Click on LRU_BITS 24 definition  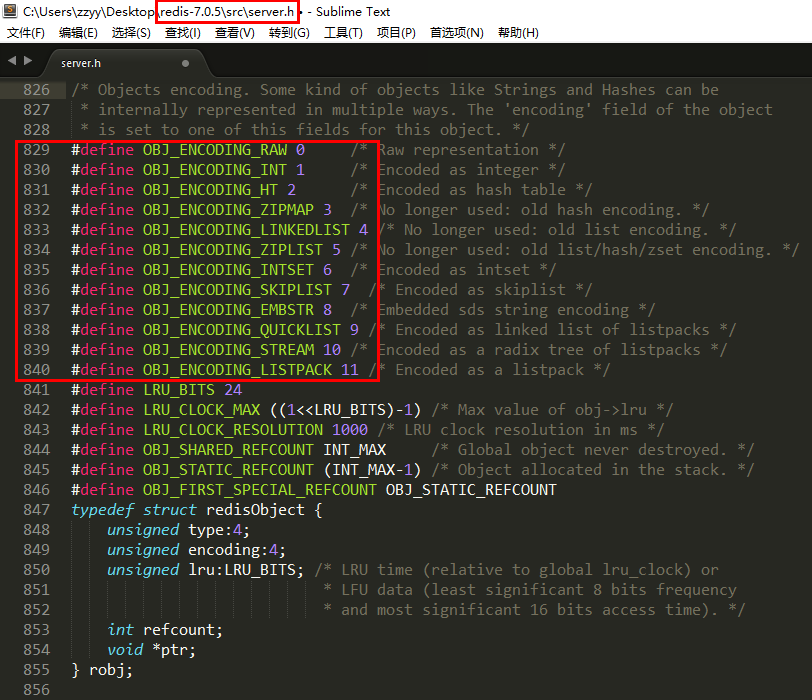point(193,390)
